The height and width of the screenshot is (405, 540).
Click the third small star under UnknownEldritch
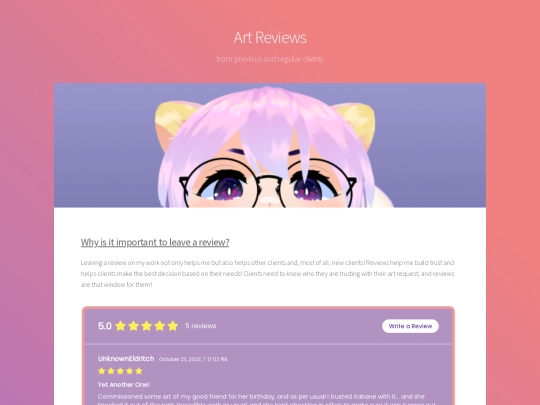[x=120, y=371]
